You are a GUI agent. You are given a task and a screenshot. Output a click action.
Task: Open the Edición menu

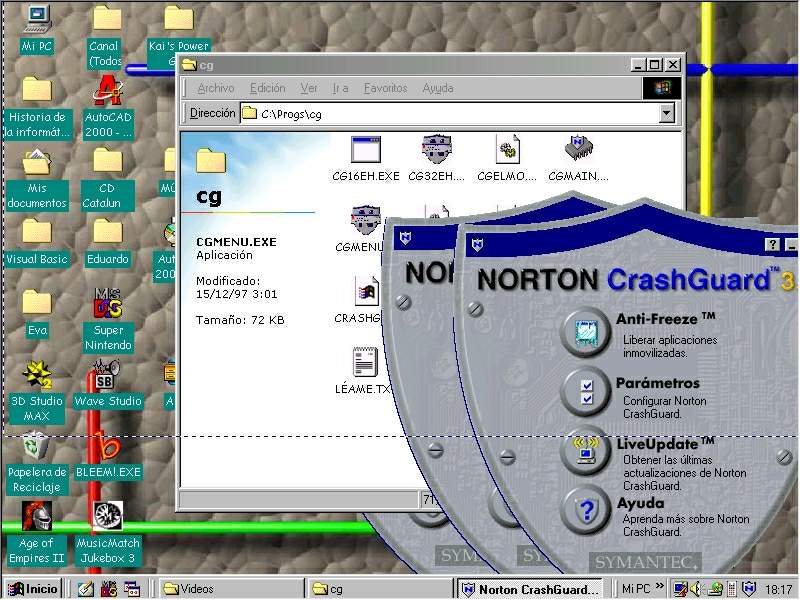click(x=267, y=88)
